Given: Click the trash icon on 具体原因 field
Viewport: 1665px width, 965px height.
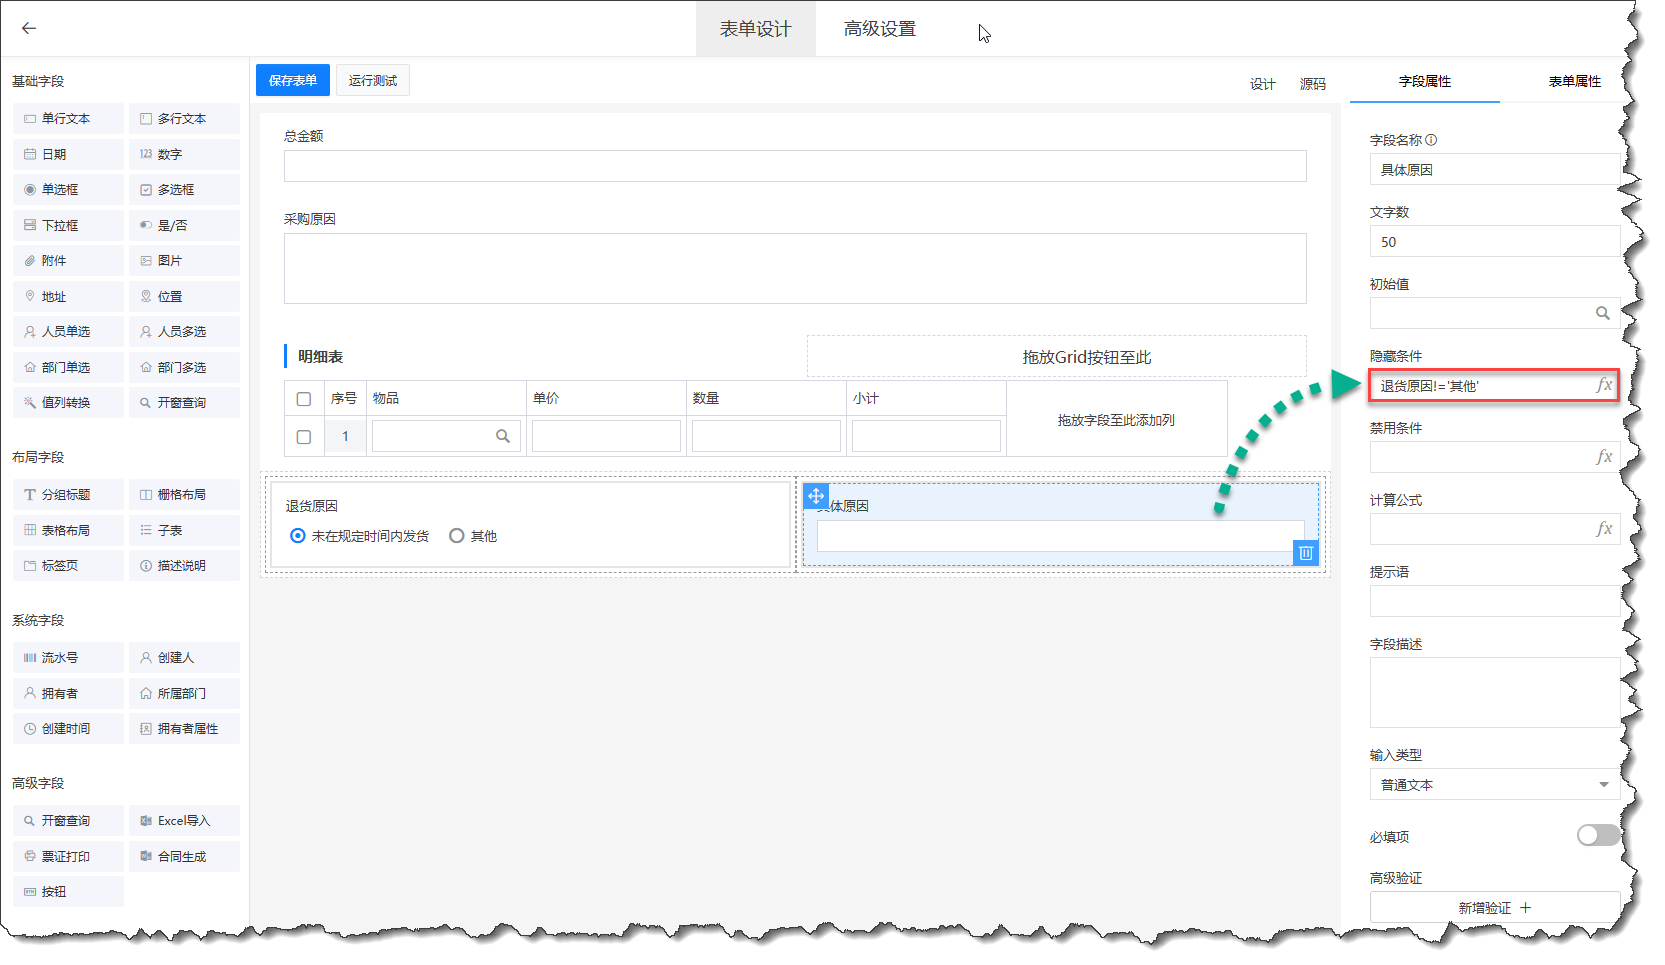Looking at the screenshot, I should (1305, 553).
